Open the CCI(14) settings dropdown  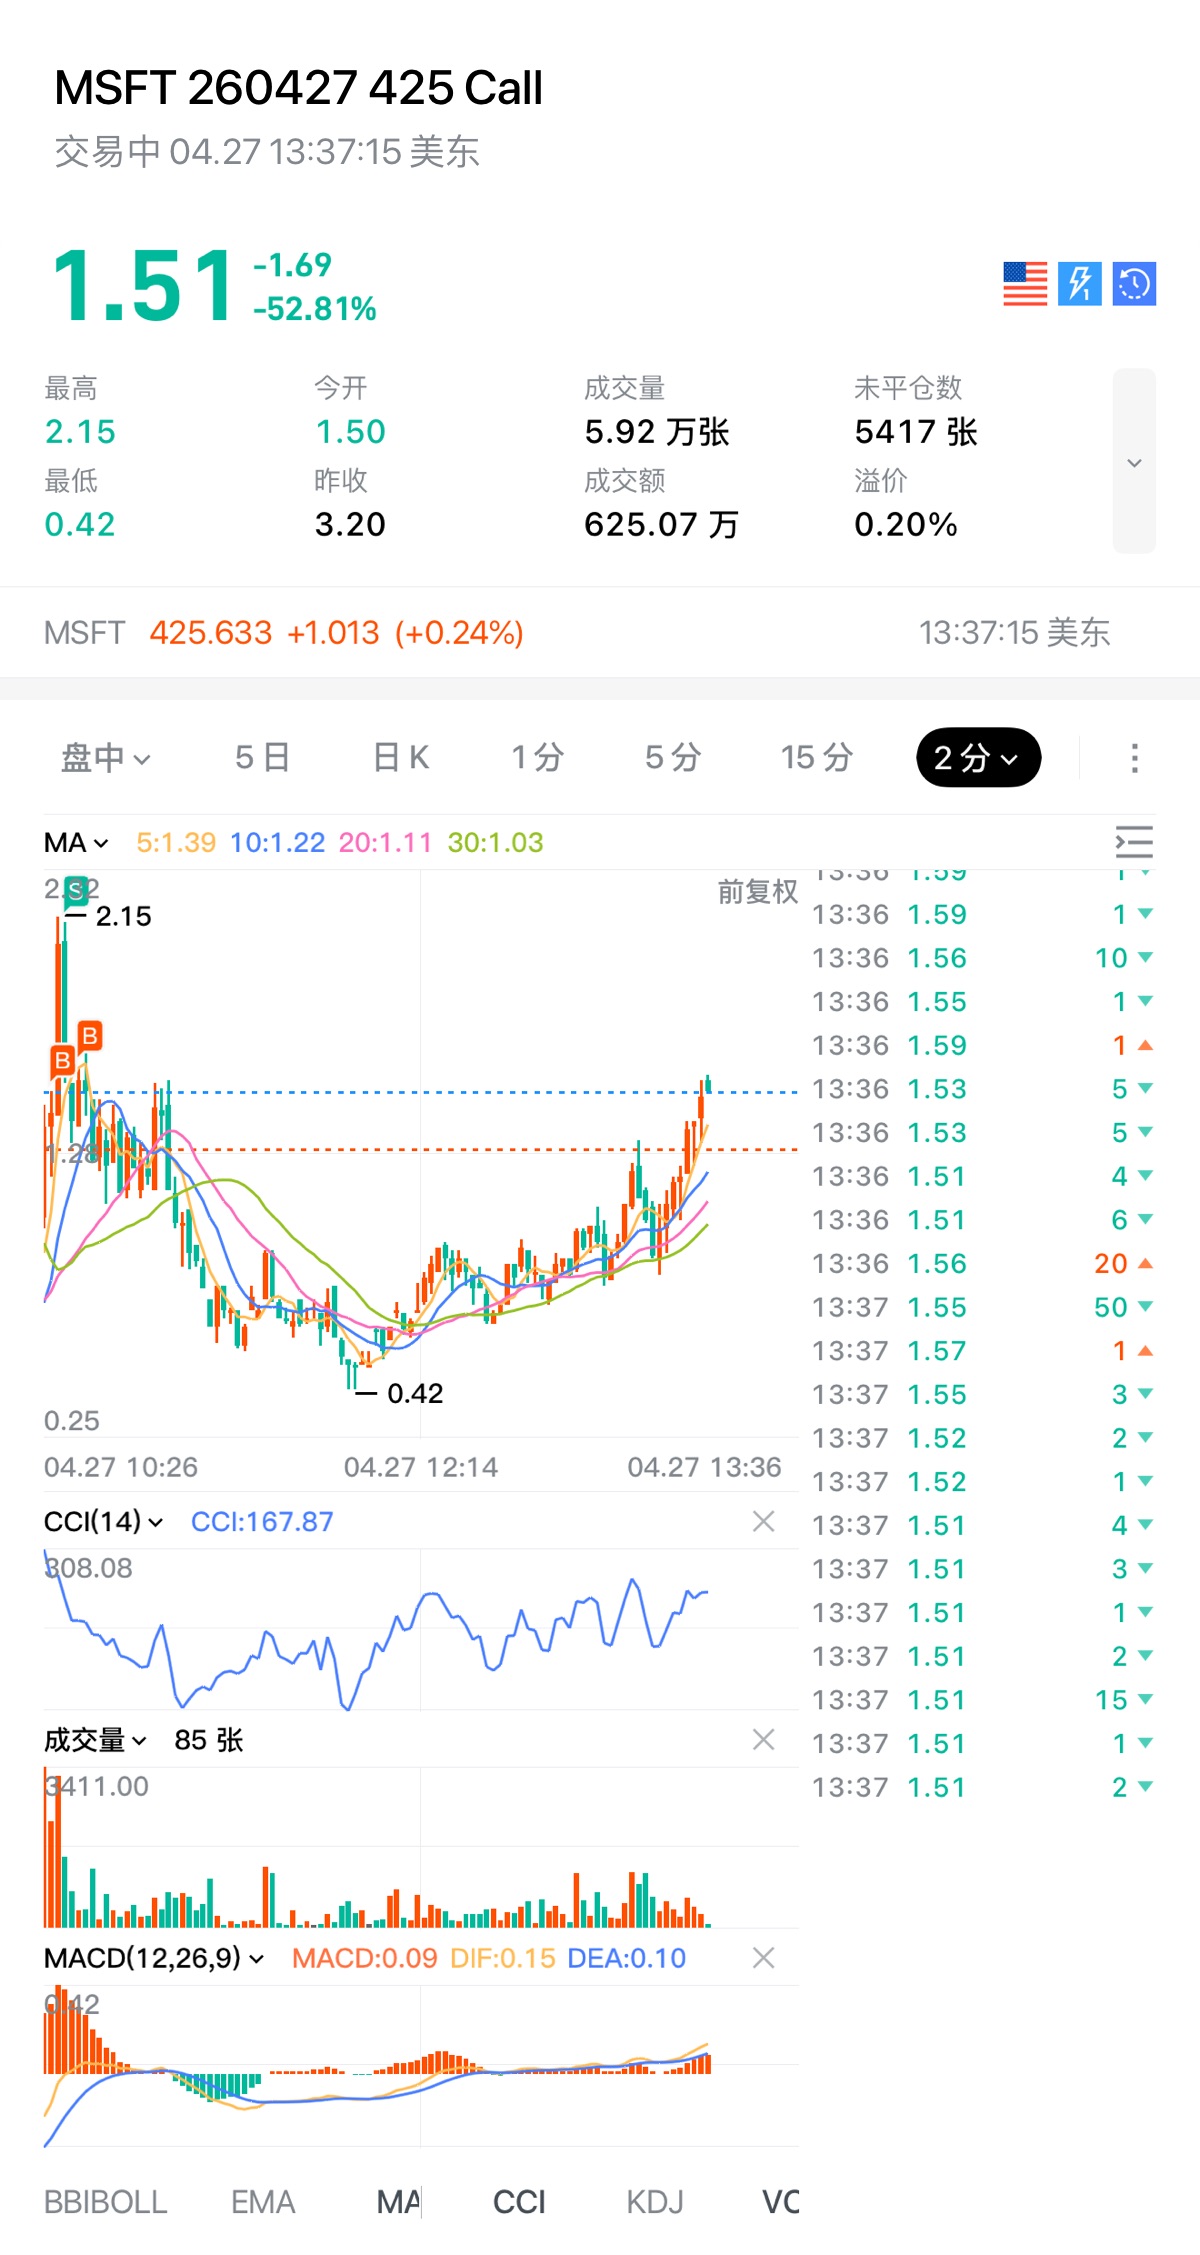(x=103, y=1521)
